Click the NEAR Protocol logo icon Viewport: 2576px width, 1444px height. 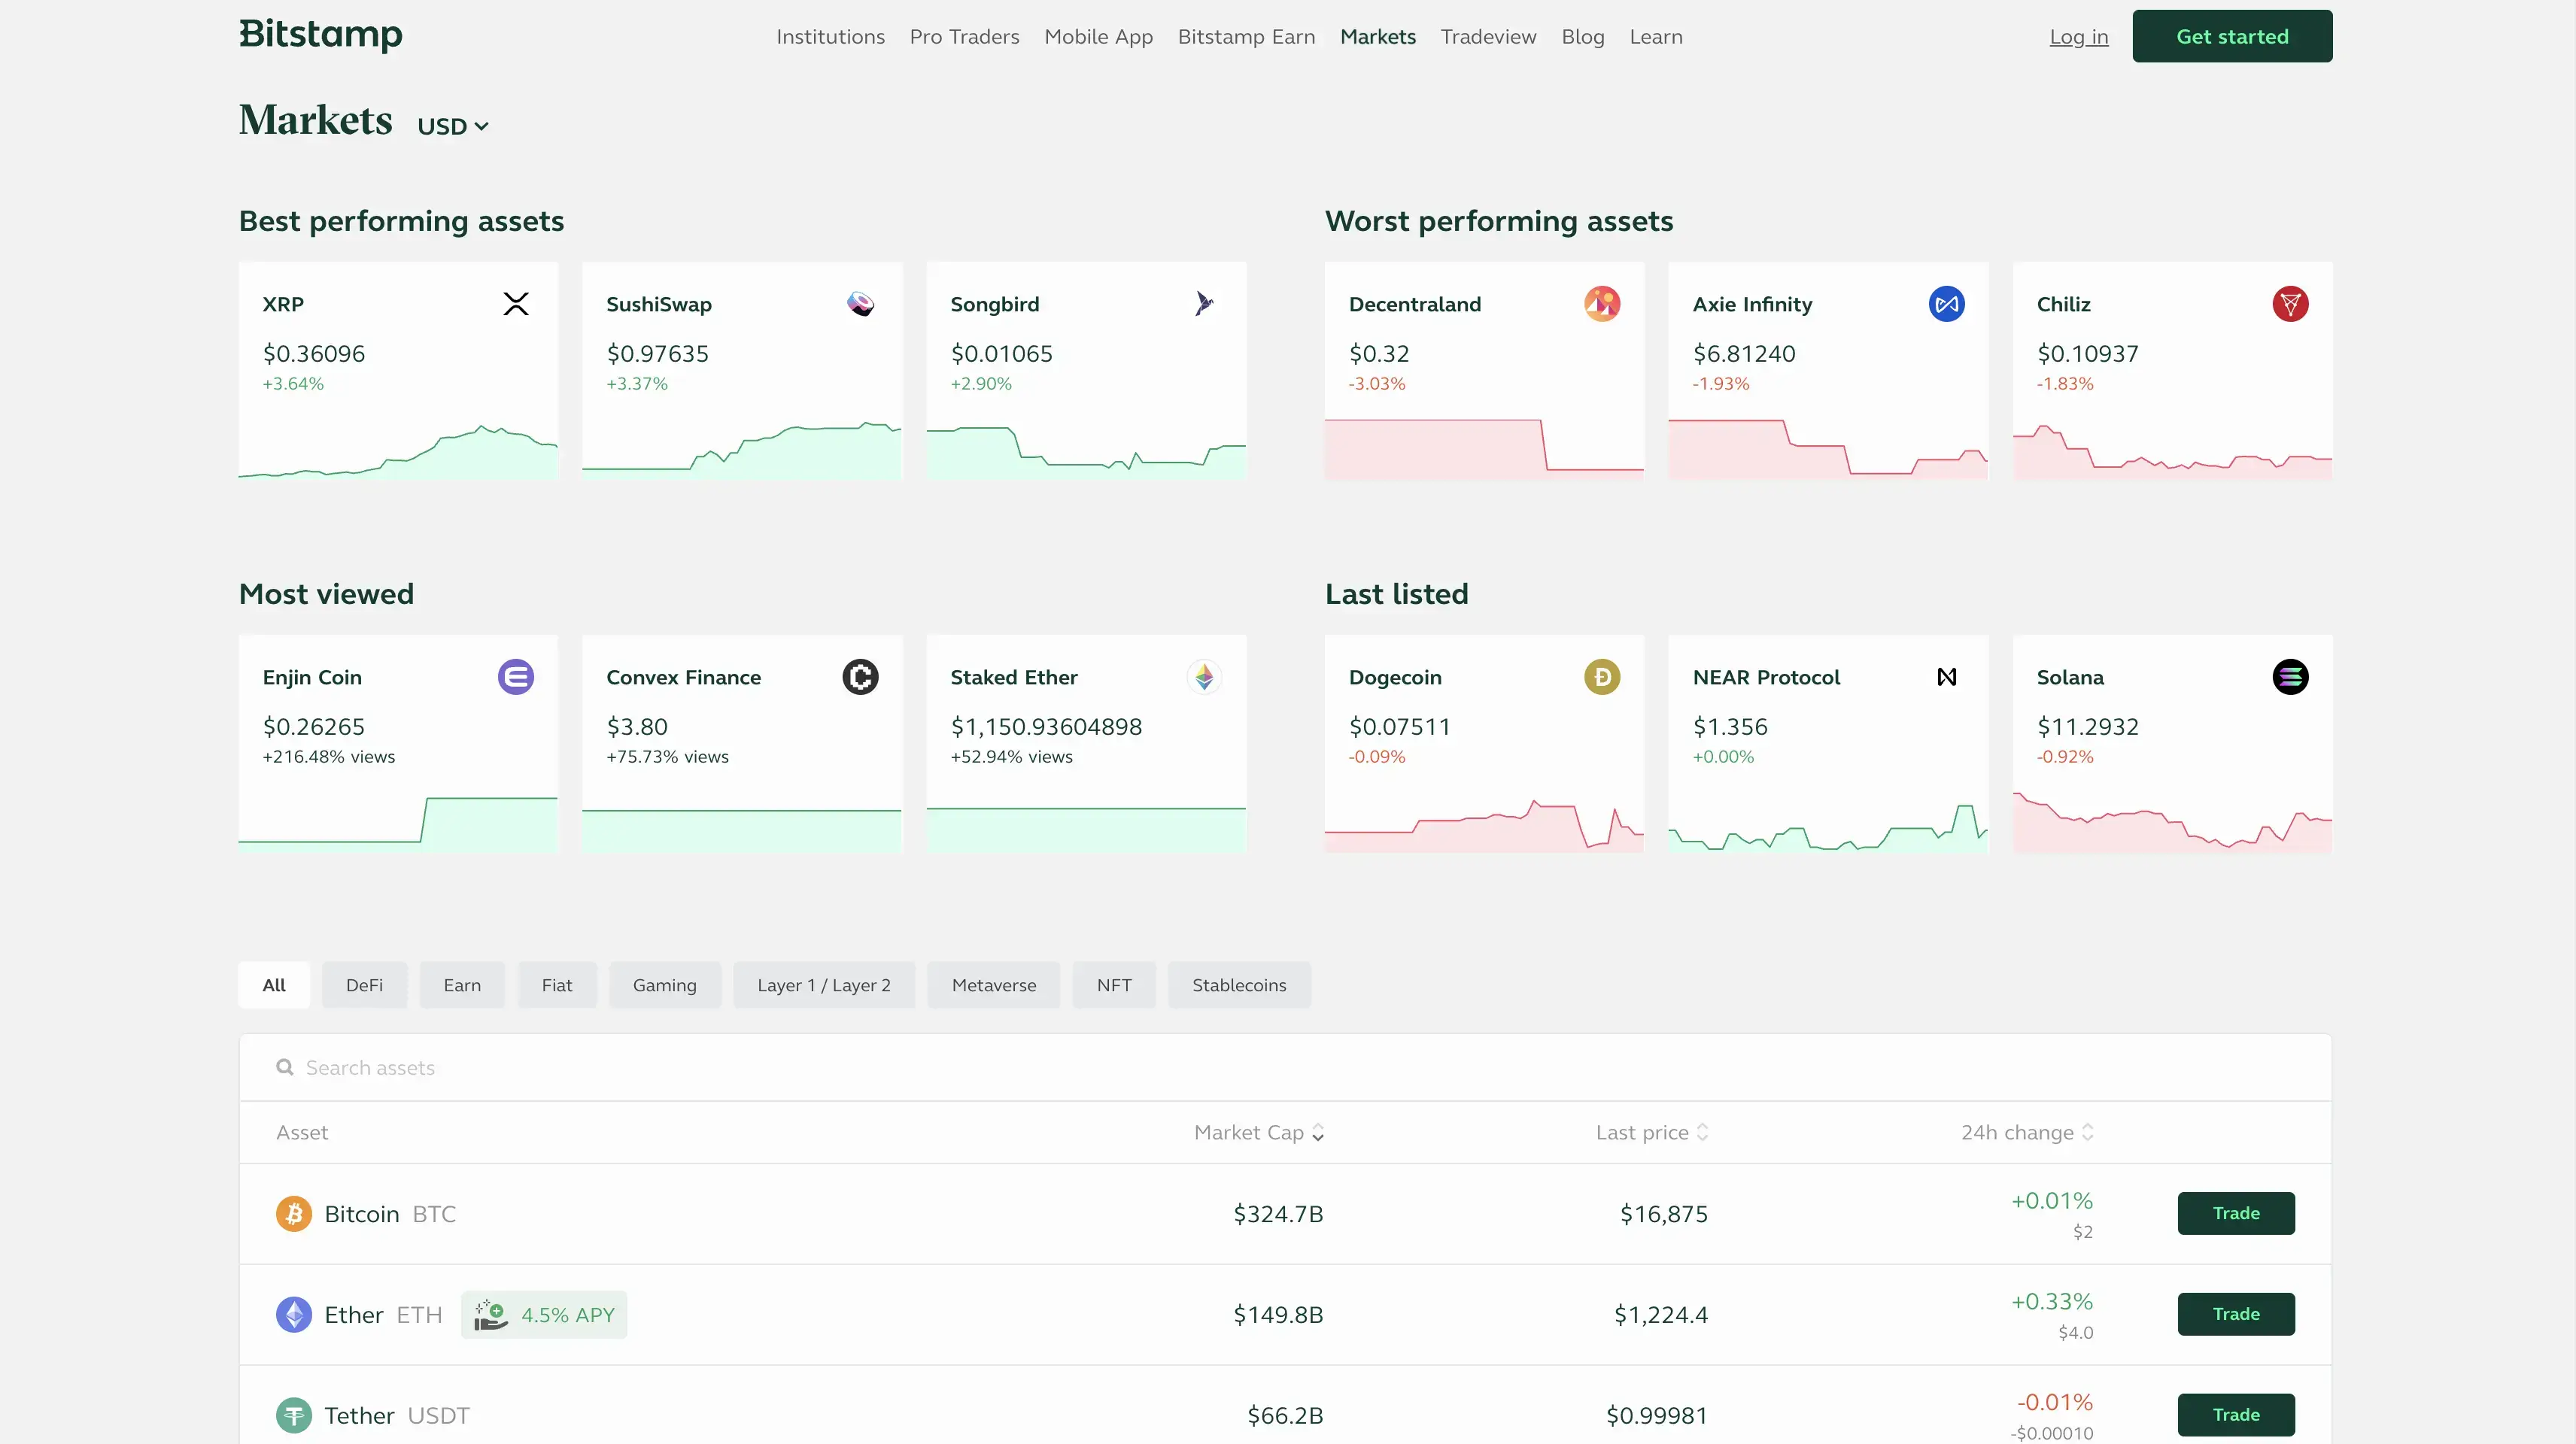(x=1946, y=677)
